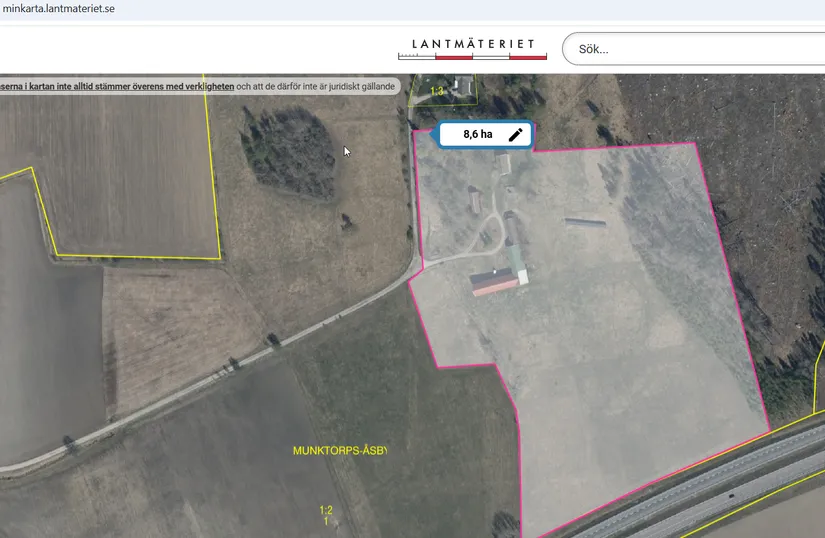The width and height of the screenshot is (825, 538).
Task: Click the tree grove in the field
Action: coord(290,153)
